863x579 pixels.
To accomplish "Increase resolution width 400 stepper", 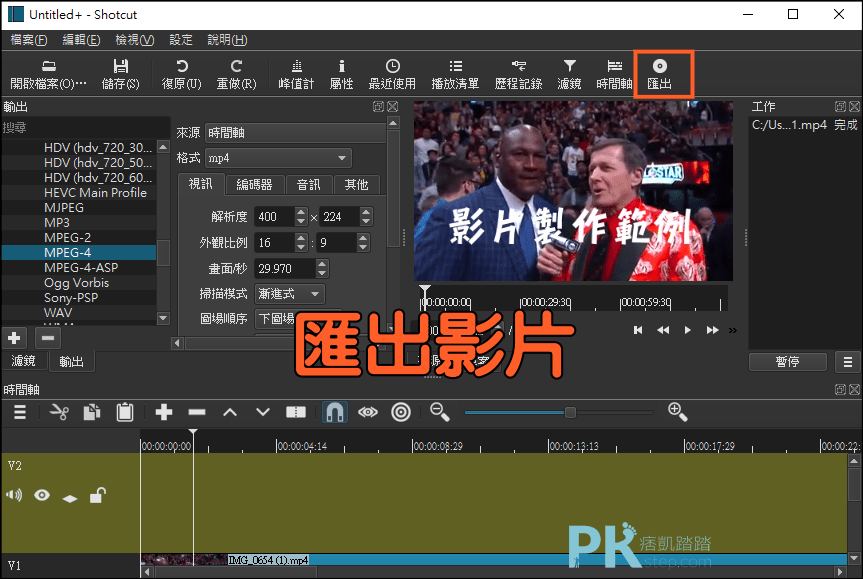I will [x=301, y=212].
